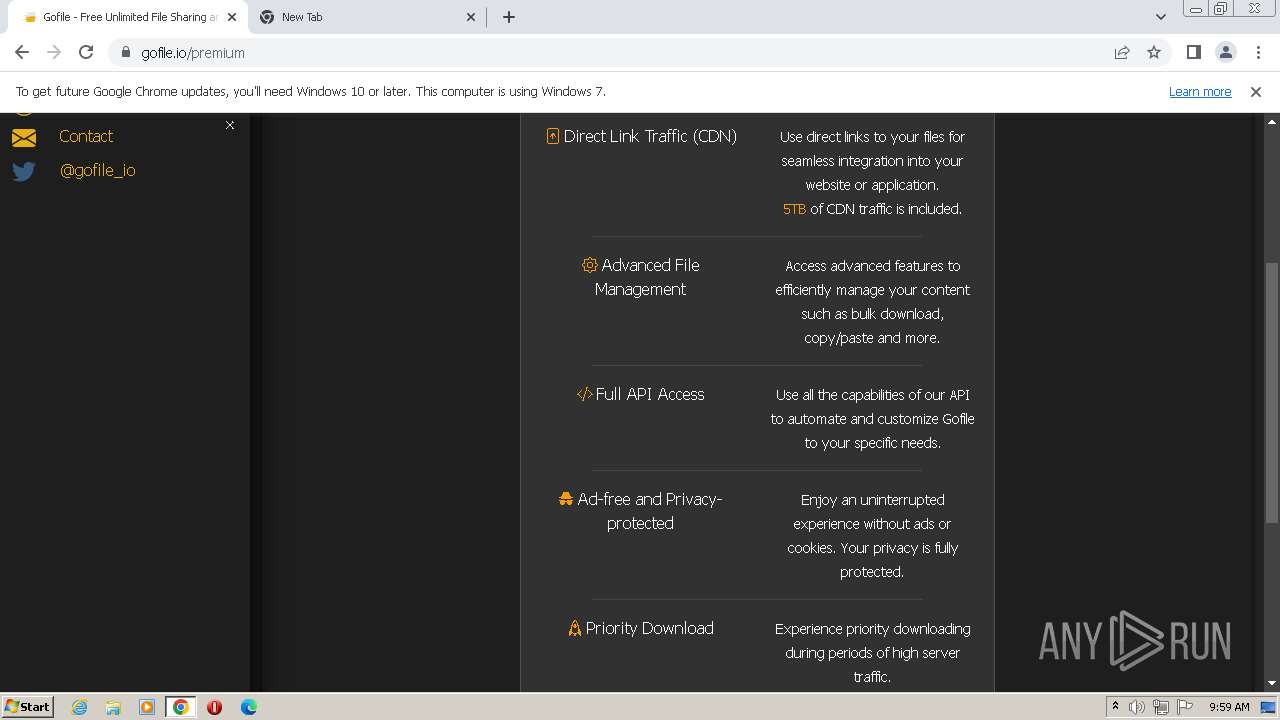Viewport: 1280px width, 720px height.
Task: Click the Advanced File Management gear icon
Action: 590,265
